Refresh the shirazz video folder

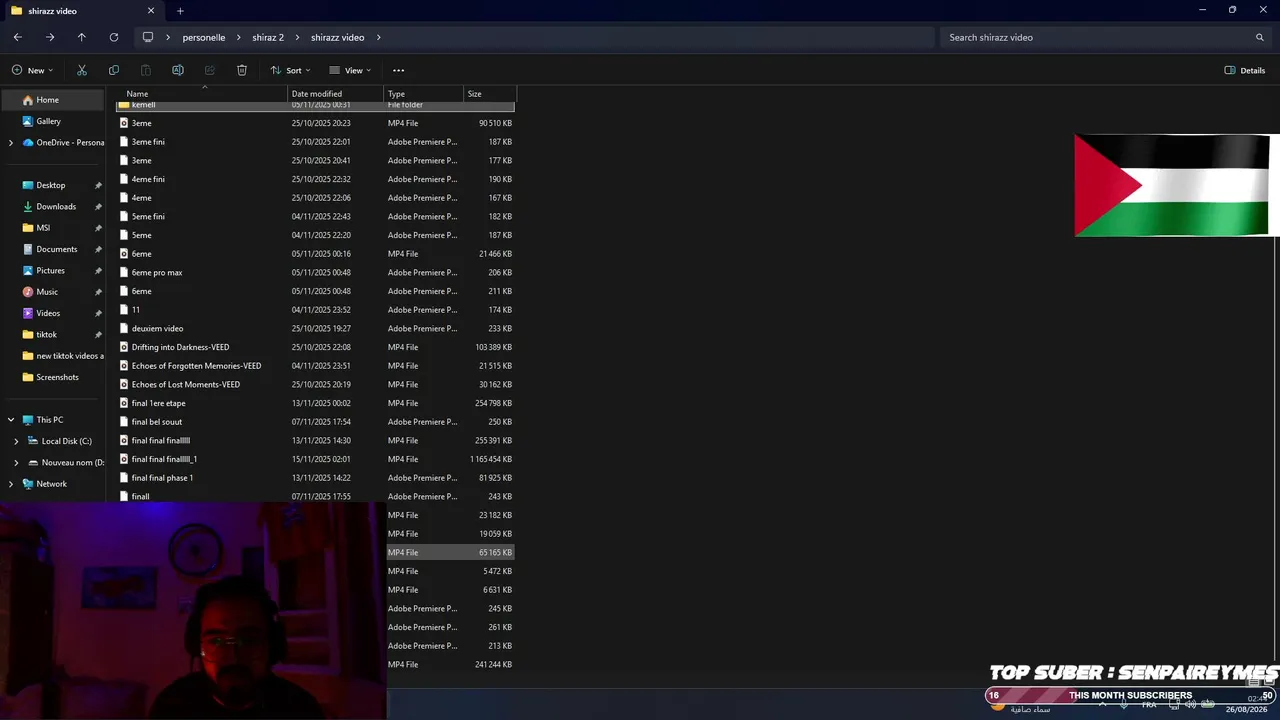tap(114, 37)
